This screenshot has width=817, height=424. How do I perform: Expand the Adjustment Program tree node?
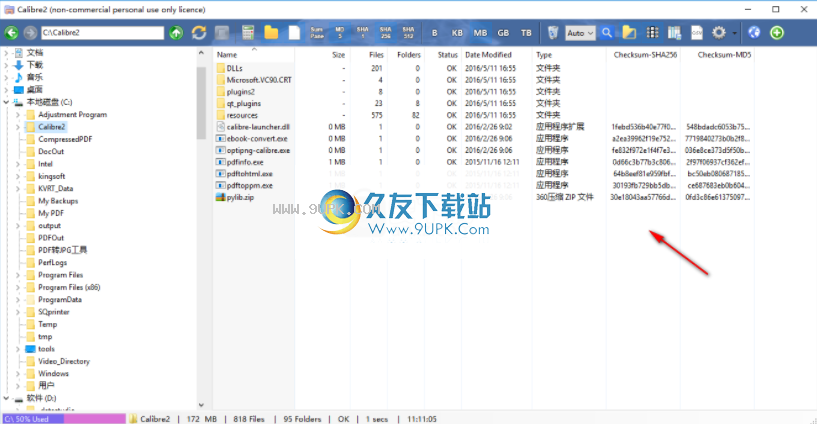pyautogui.click(x=18, y=115)
